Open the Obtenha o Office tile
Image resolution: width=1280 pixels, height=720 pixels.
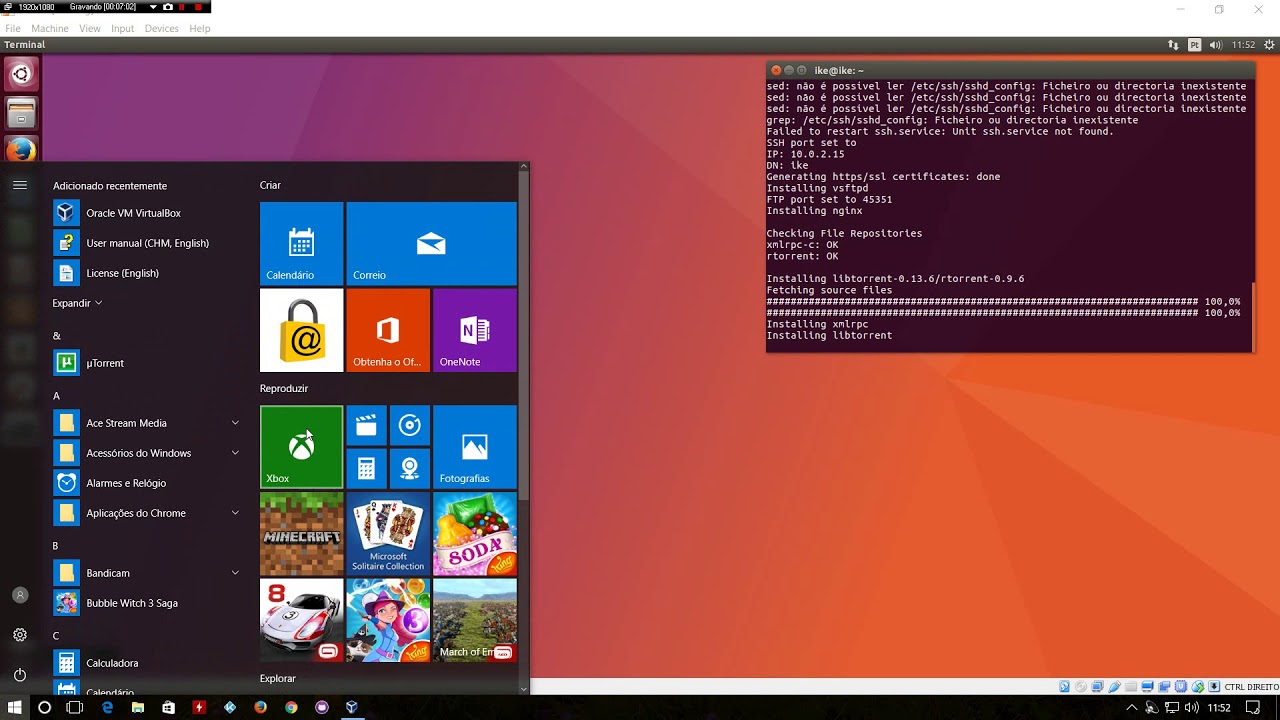coord(388,330)
